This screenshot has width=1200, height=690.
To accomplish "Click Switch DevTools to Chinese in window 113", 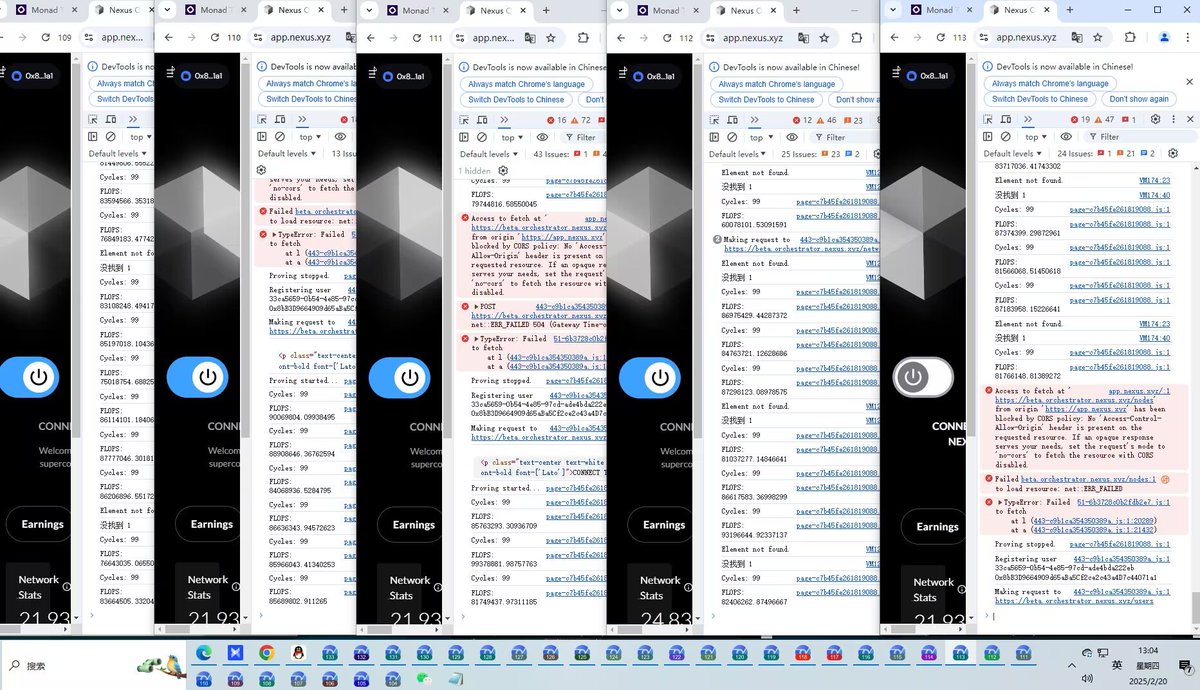I will [1040, 99].
